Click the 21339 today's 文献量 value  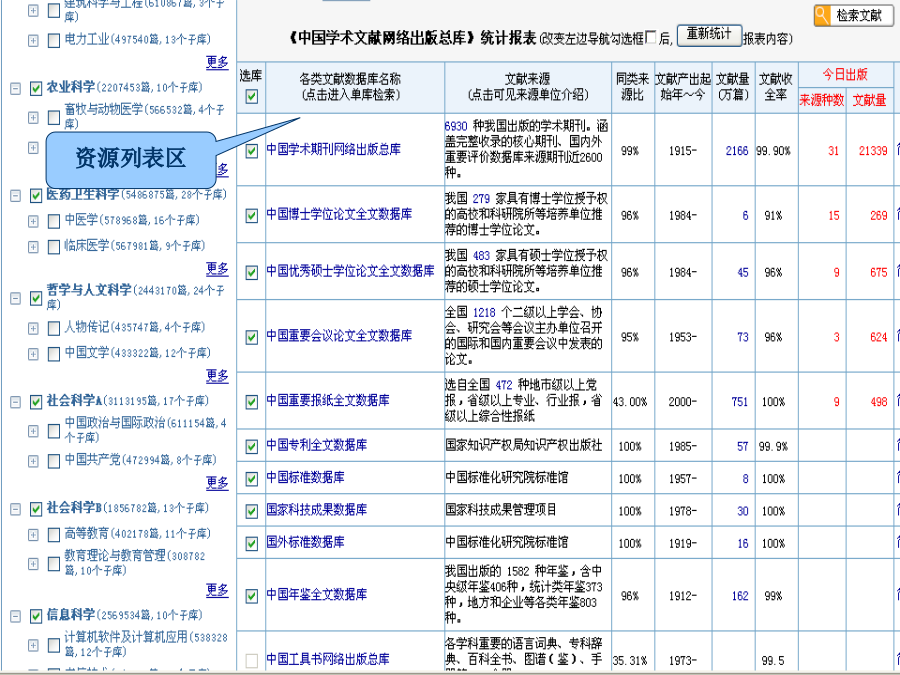tap(873, 151)
